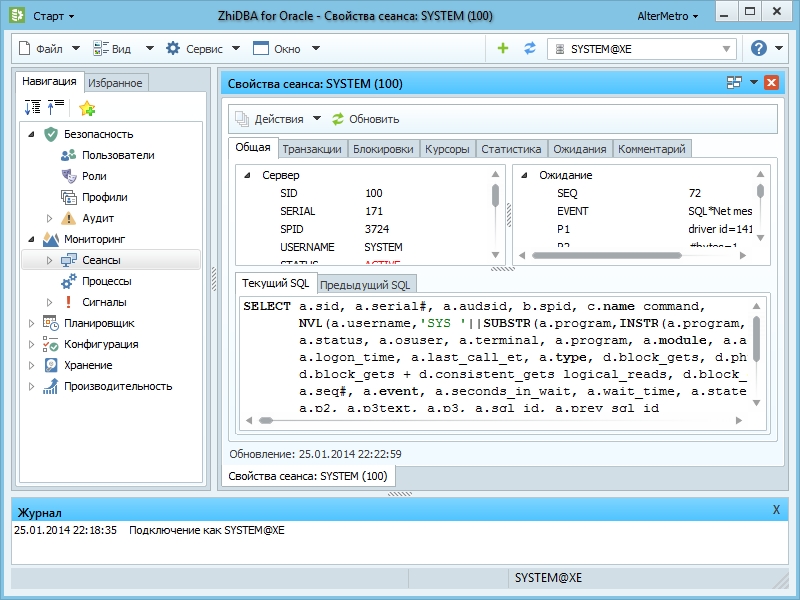Close the Журнал log panel
Screen dimensions: 800x600
(x=776, y=510)
